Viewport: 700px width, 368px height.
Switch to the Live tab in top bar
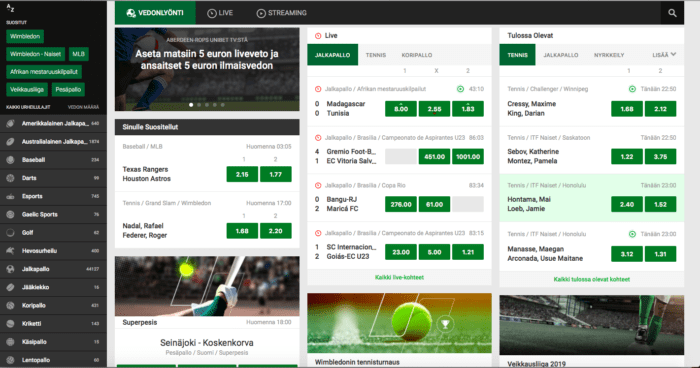[x=220, y=13]
